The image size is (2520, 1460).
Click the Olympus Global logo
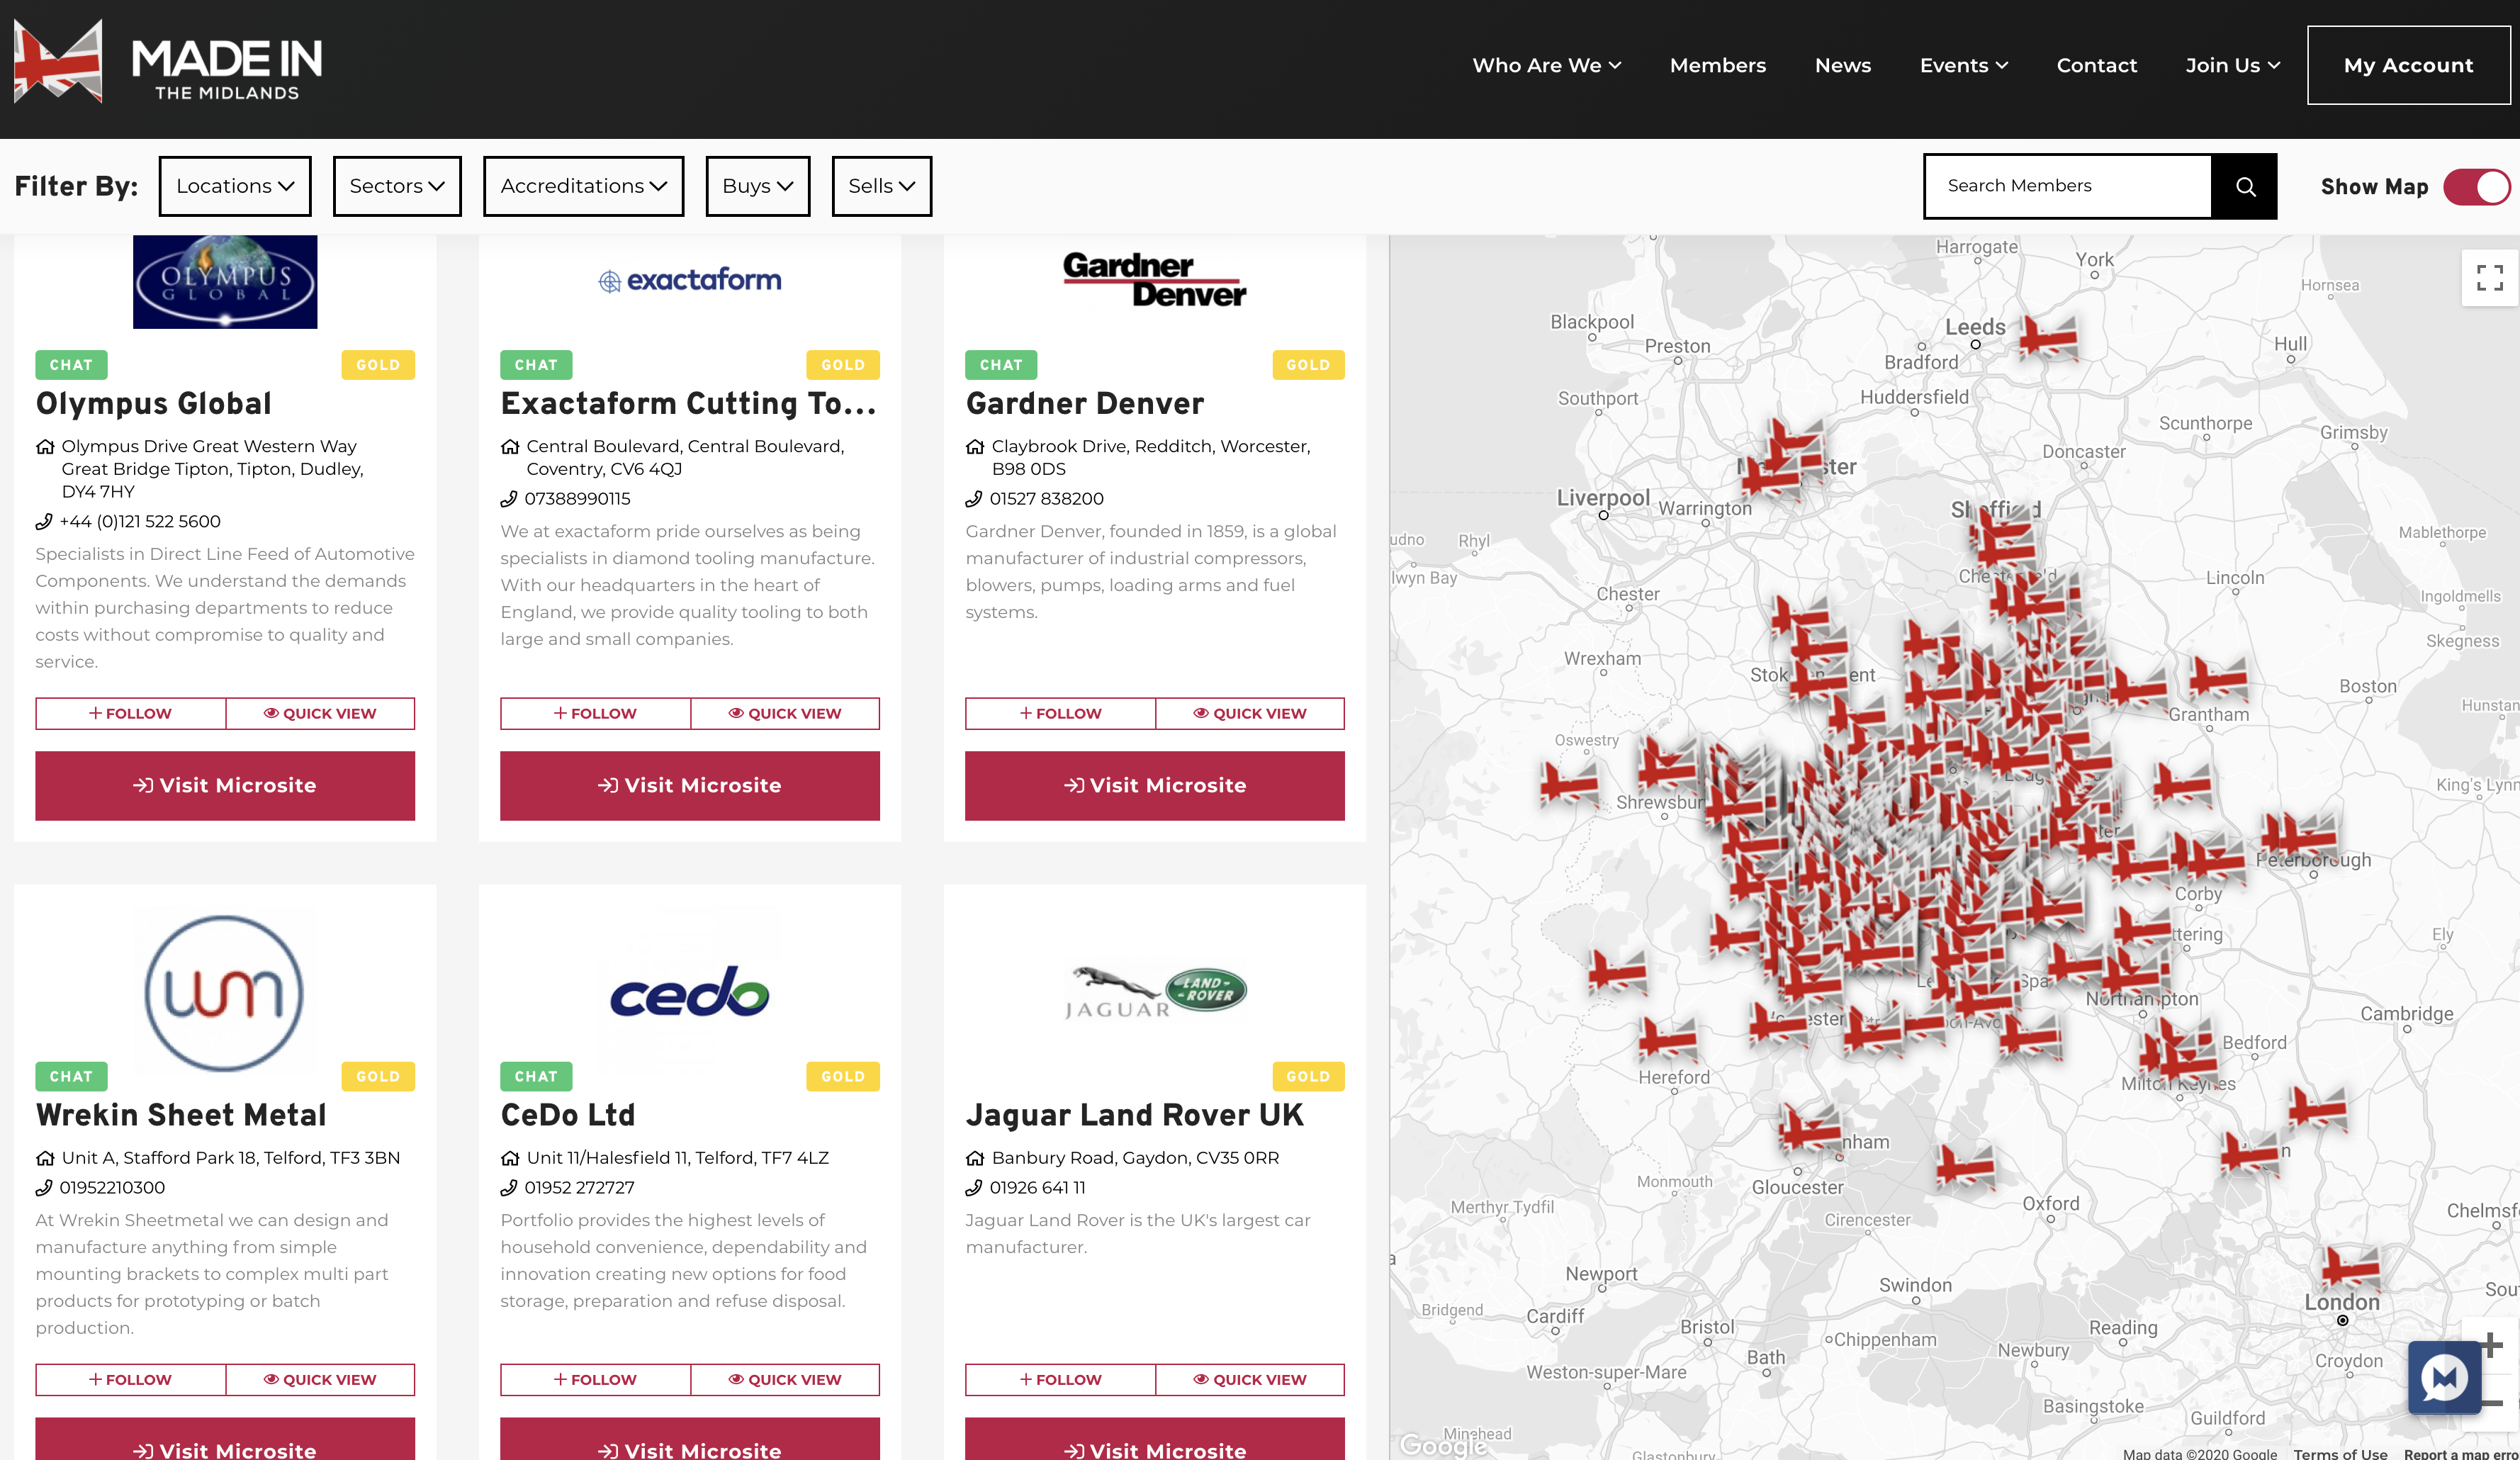(225, 282)
